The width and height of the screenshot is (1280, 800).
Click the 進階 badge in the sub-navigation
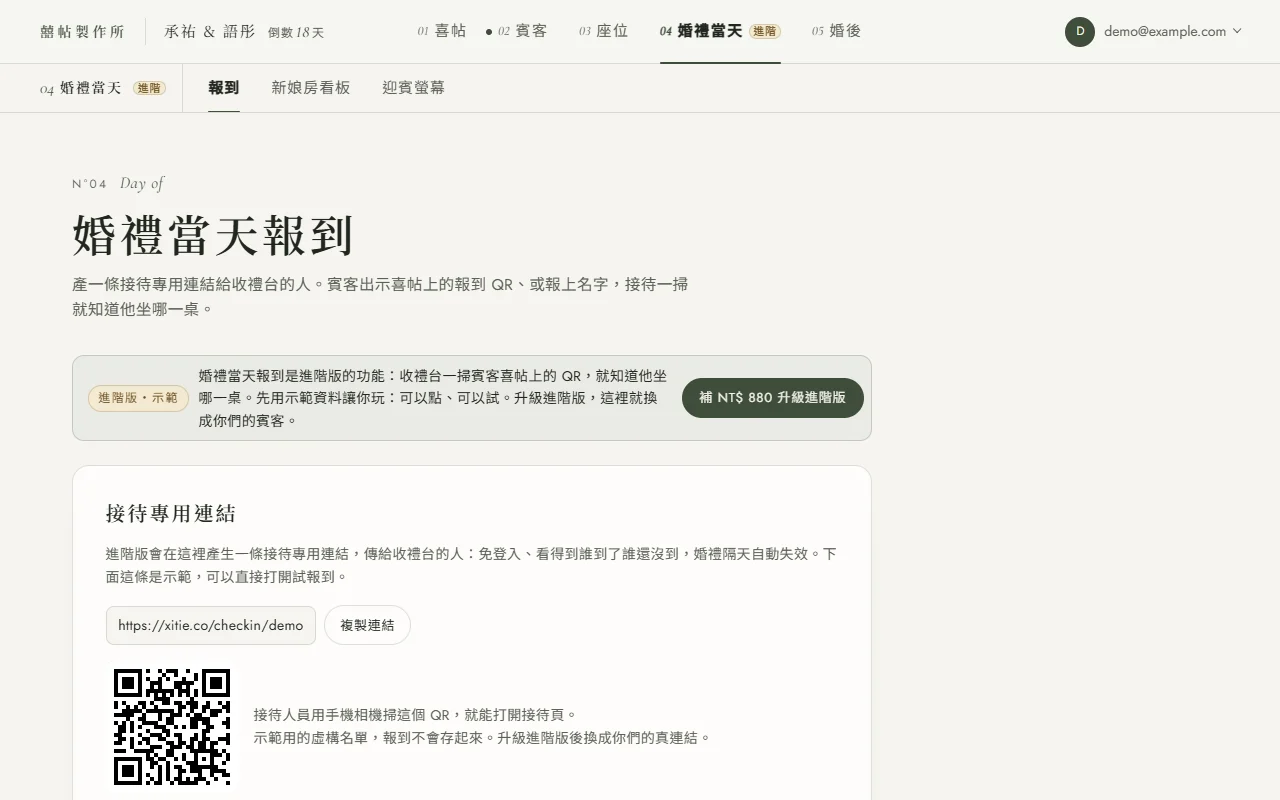click(150, 88)
